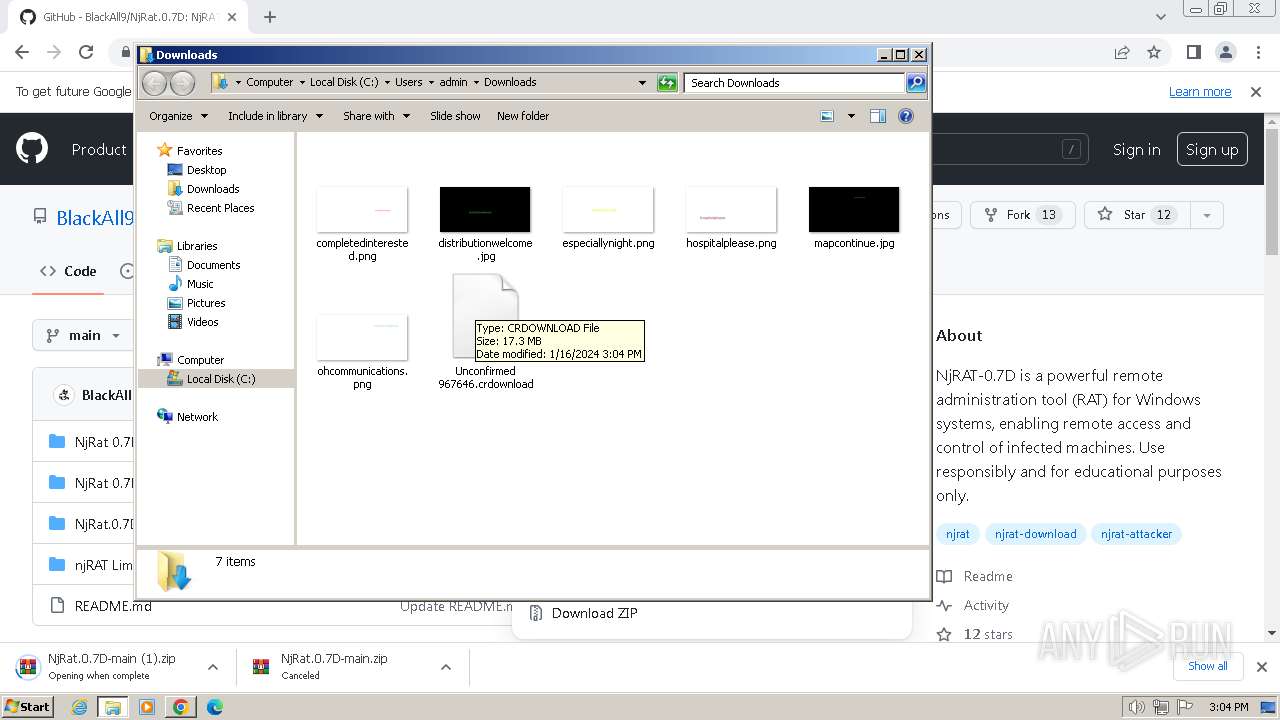The height and width of the screenshot is (720, 1280).
Task: Expand options for NjRat.0.7D-main (1).zip download
Action: click(x=212, y=667)
